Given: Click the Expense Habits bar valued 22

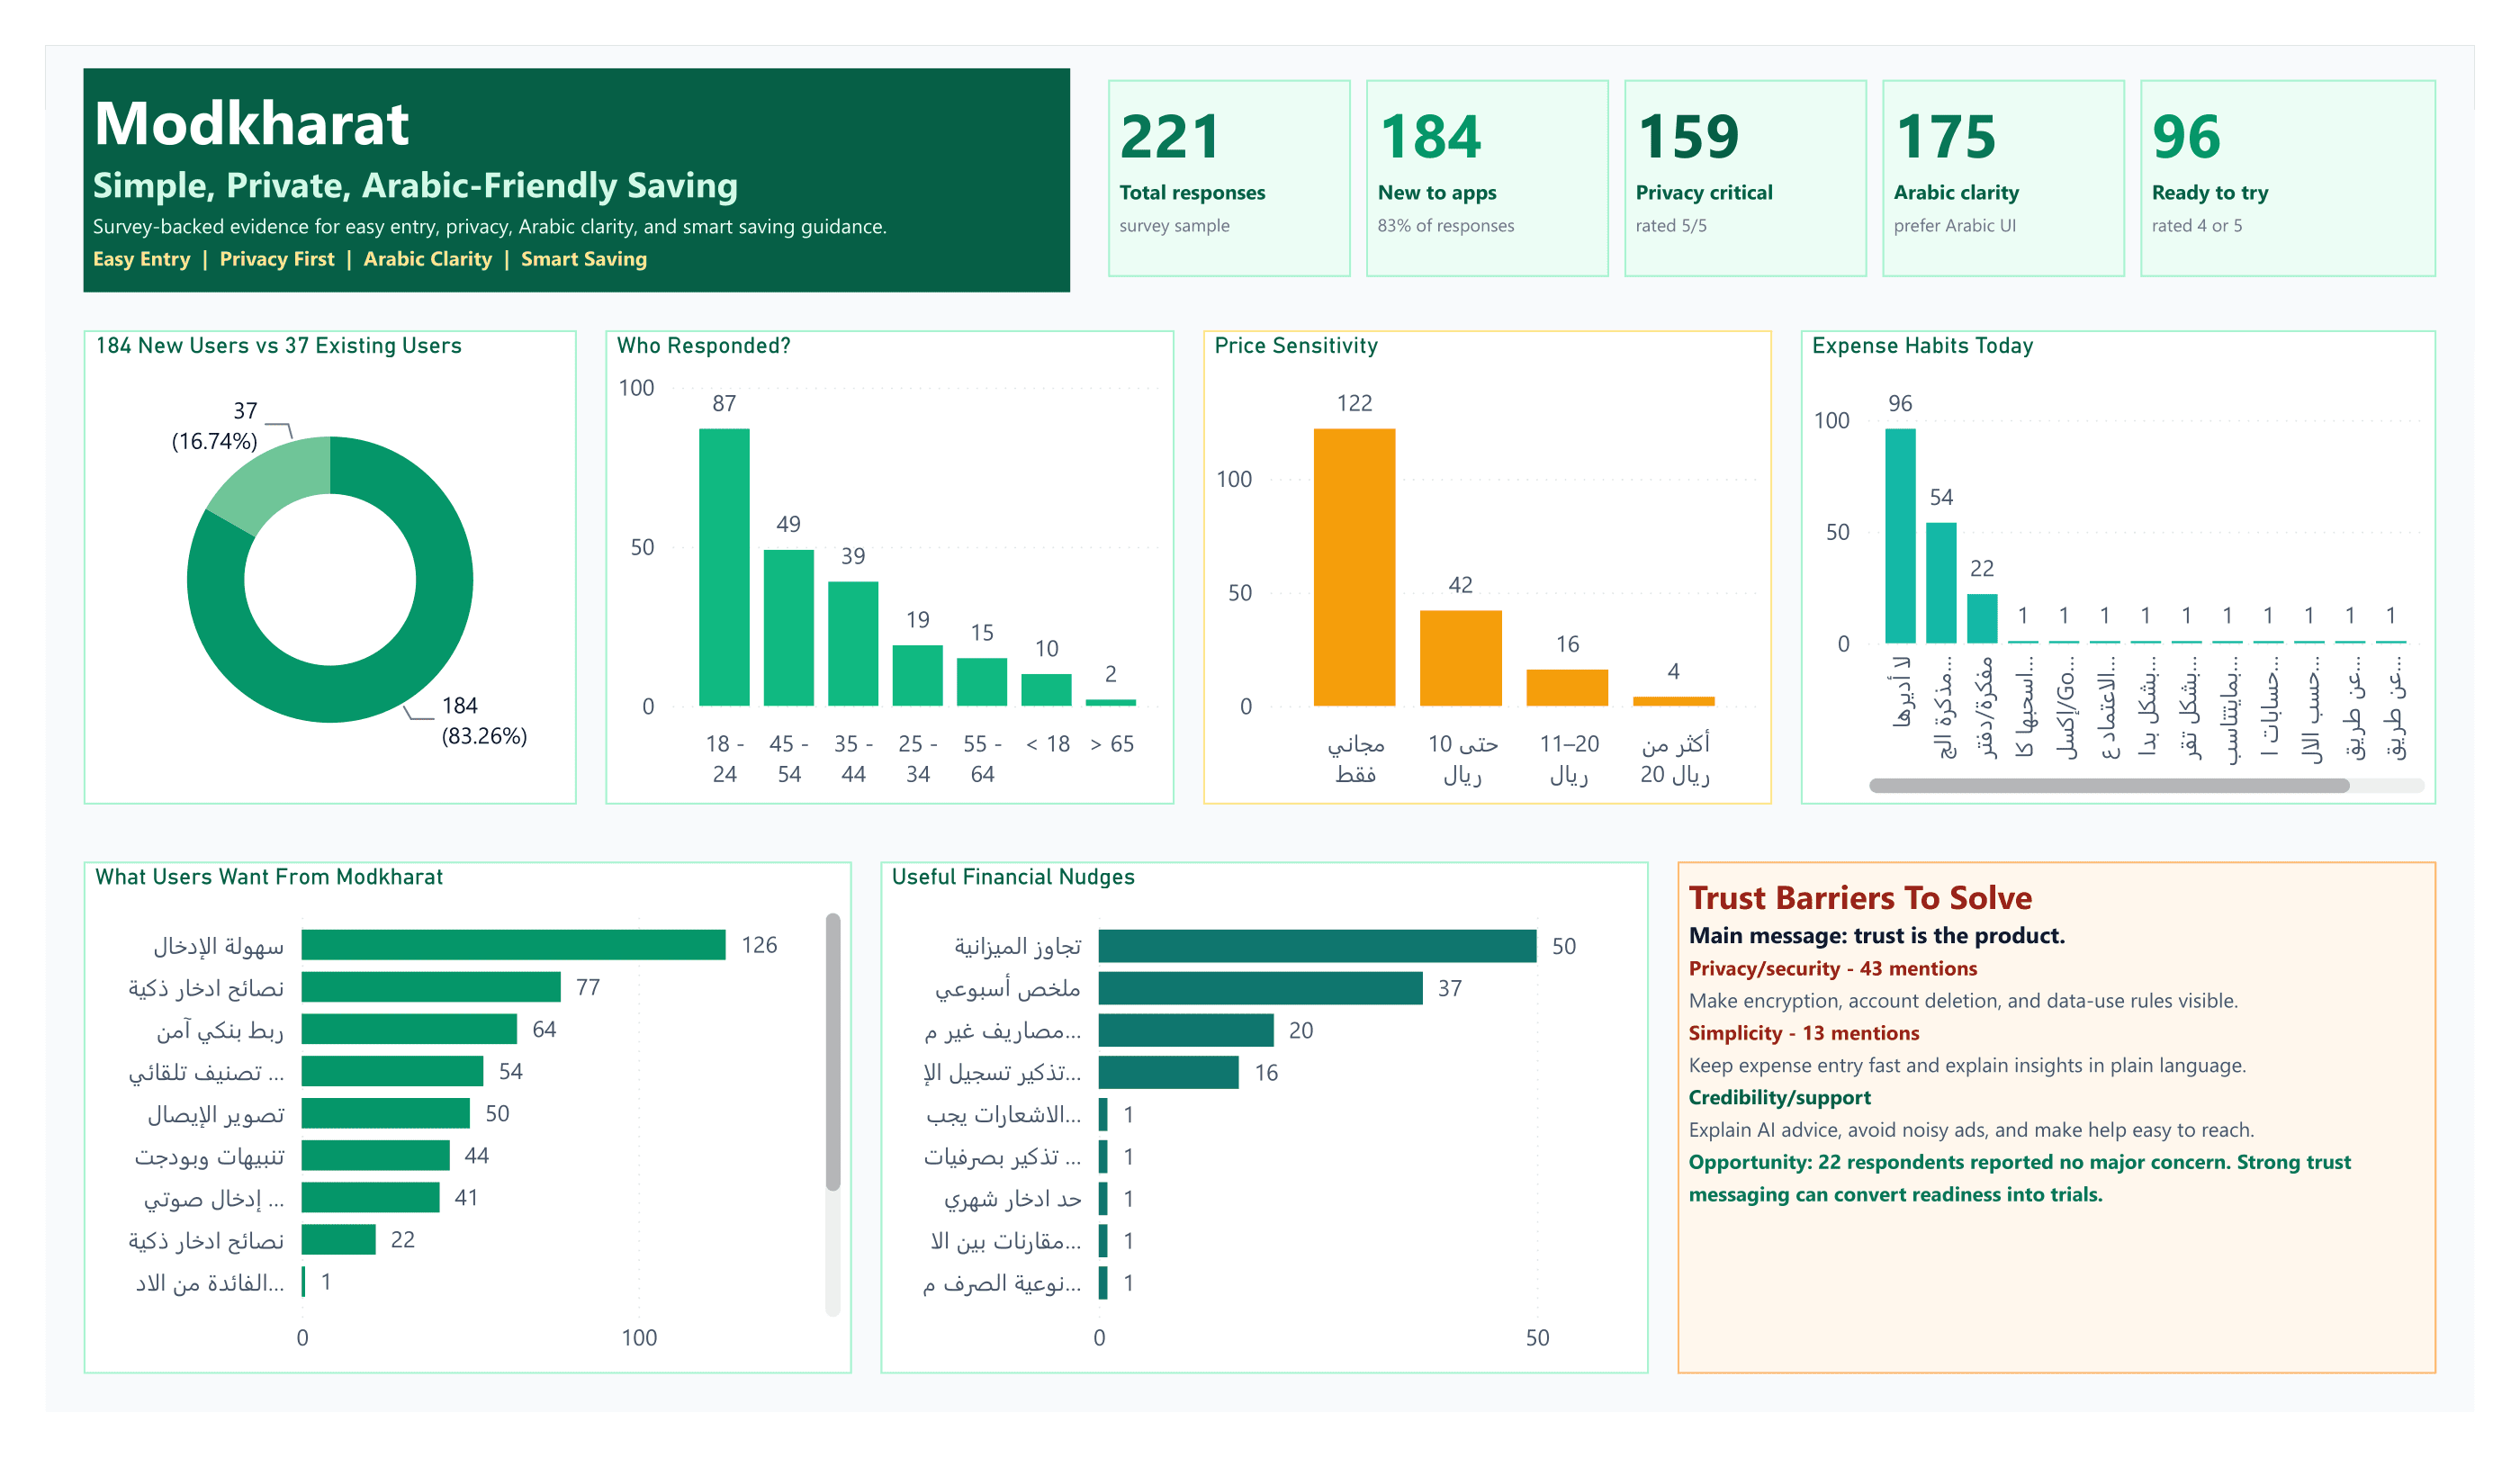Looking at the screenshot, I should point(1982,619).
